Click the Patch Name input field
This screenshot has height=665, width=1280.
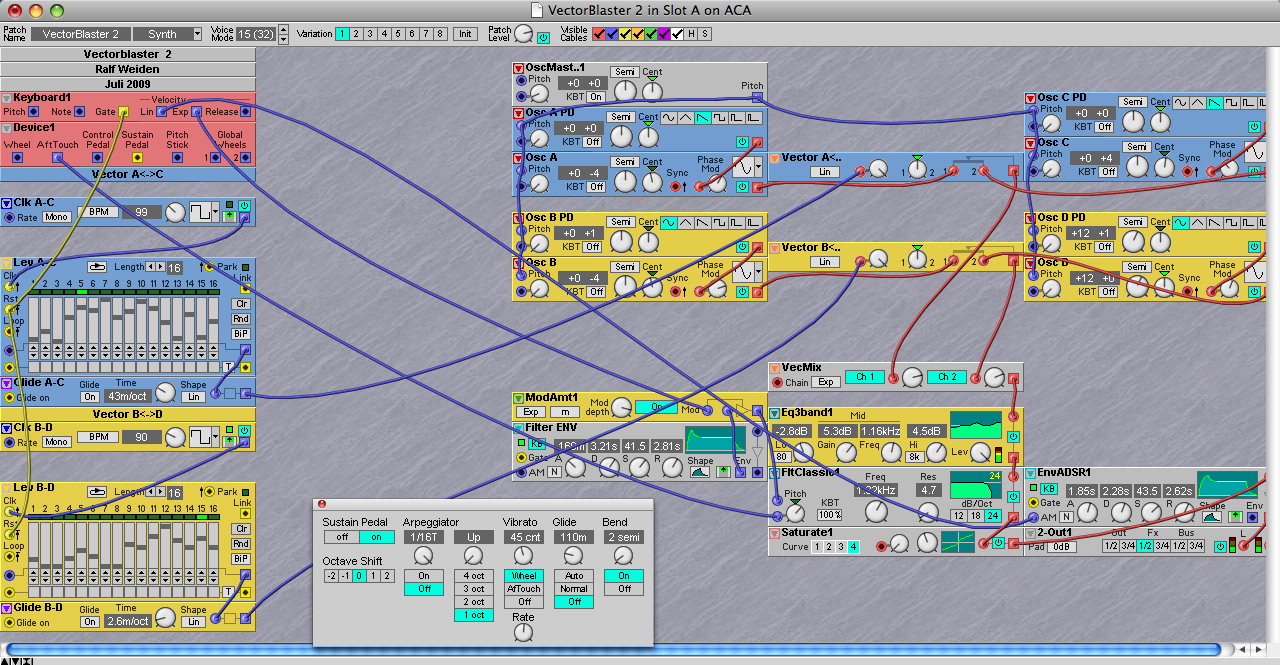[79, 34]
